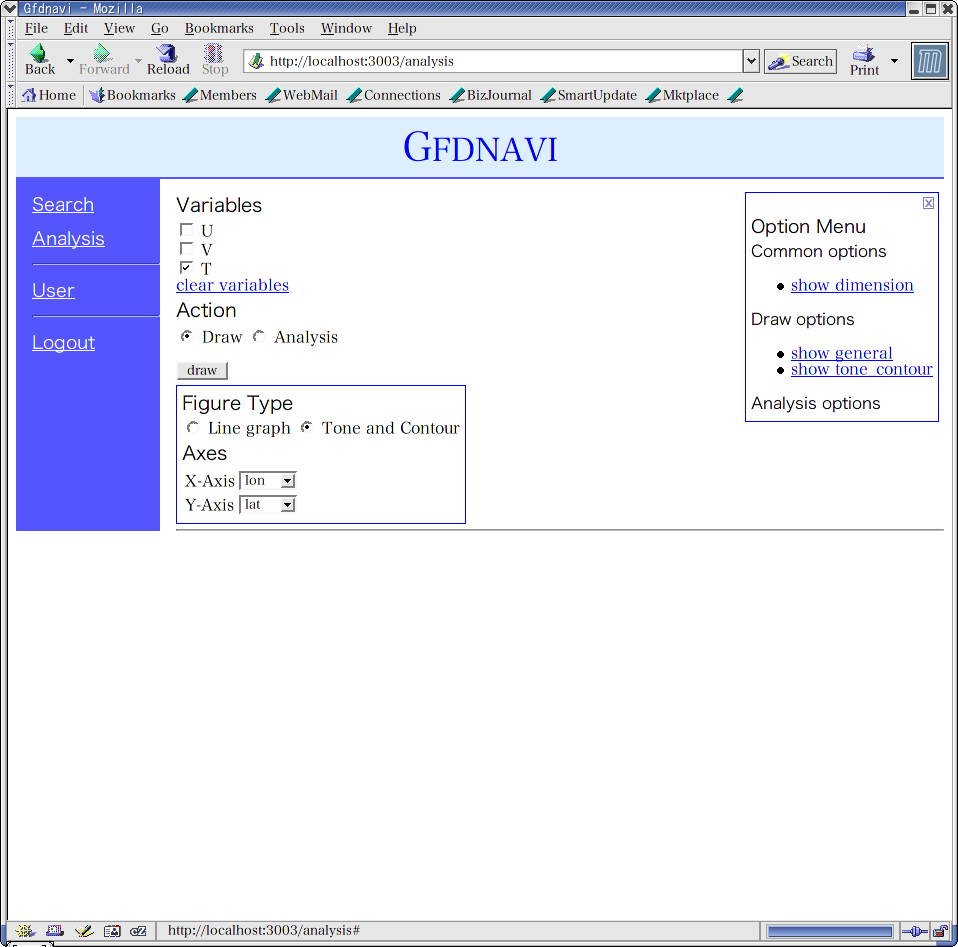958x947 pixels.
Task: Uncheck the T variable checkbox
Action: pyautogui.click(x=186, y=268)
